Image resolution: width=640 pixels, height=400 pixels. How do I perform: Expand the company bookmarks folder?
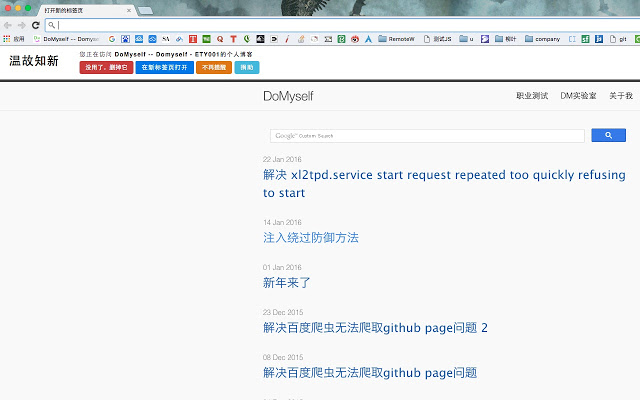coord(542,39)
